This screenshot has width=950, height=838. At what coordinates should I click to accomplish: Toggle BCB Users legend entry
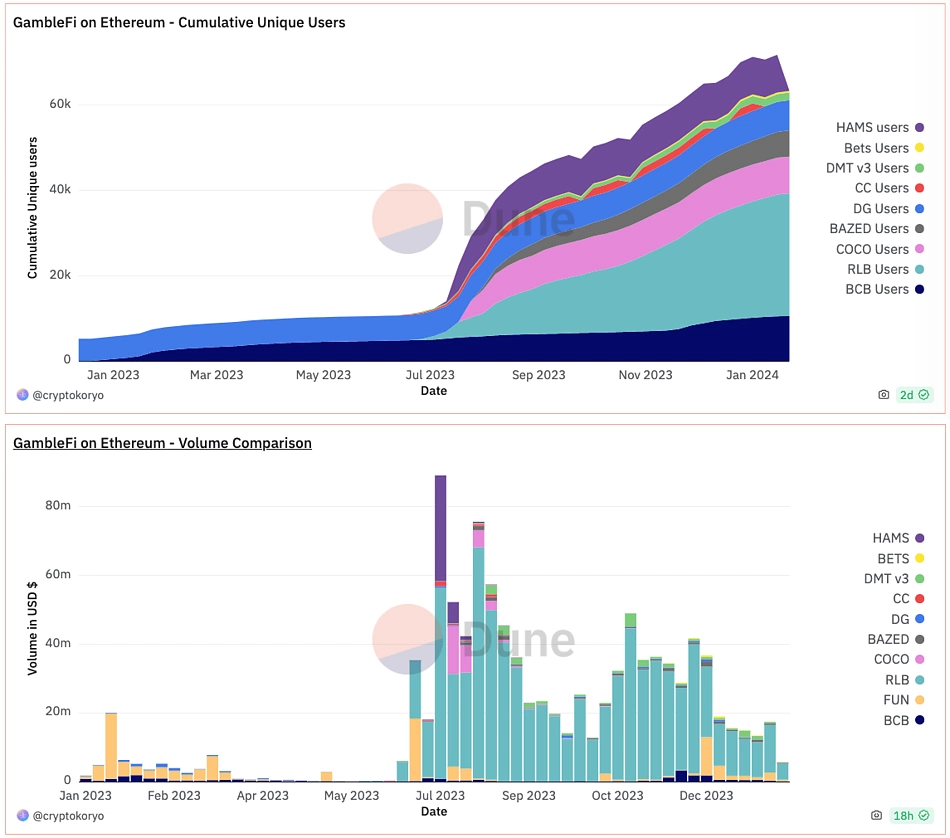[877, 290]
